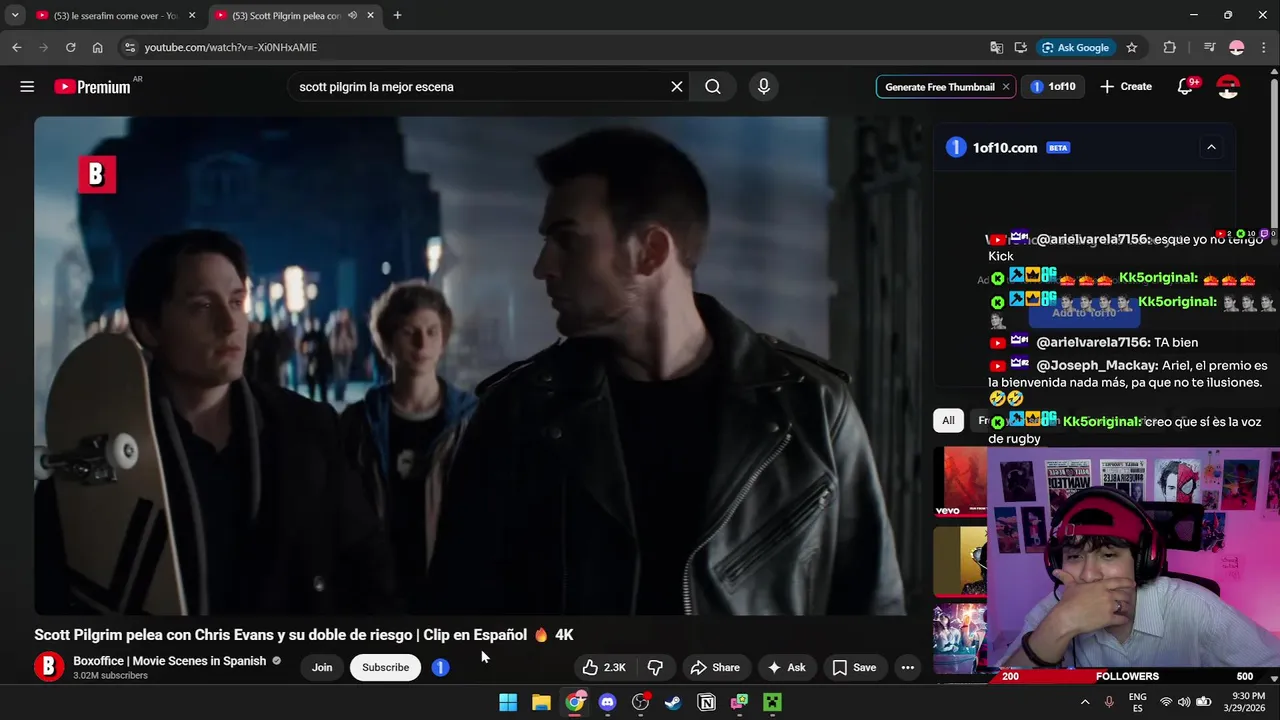Image resolution: width=1280 pixels, height=720 pixels.
Task: Open the tab search dropdown arrow
Action: (x=14, y=15)
